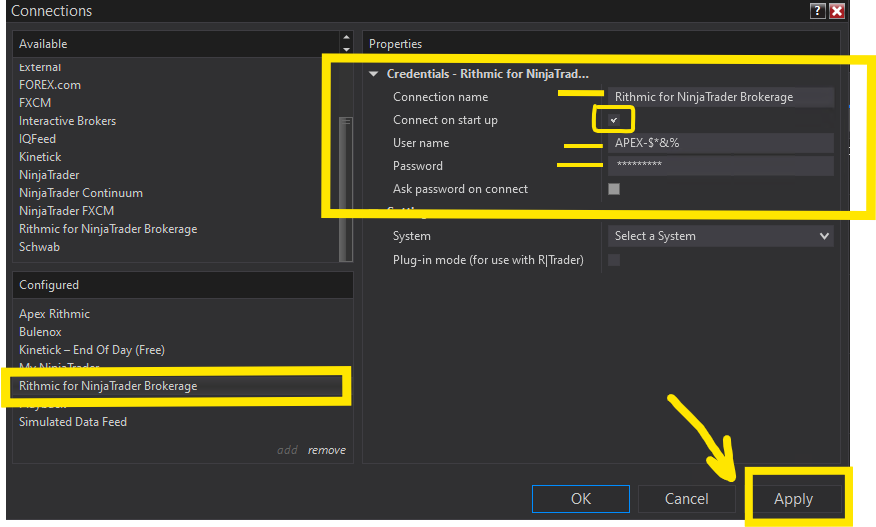The image size is (876, 527).
Task: Select IQFeed in Available list
Action: tap(37, 139)
